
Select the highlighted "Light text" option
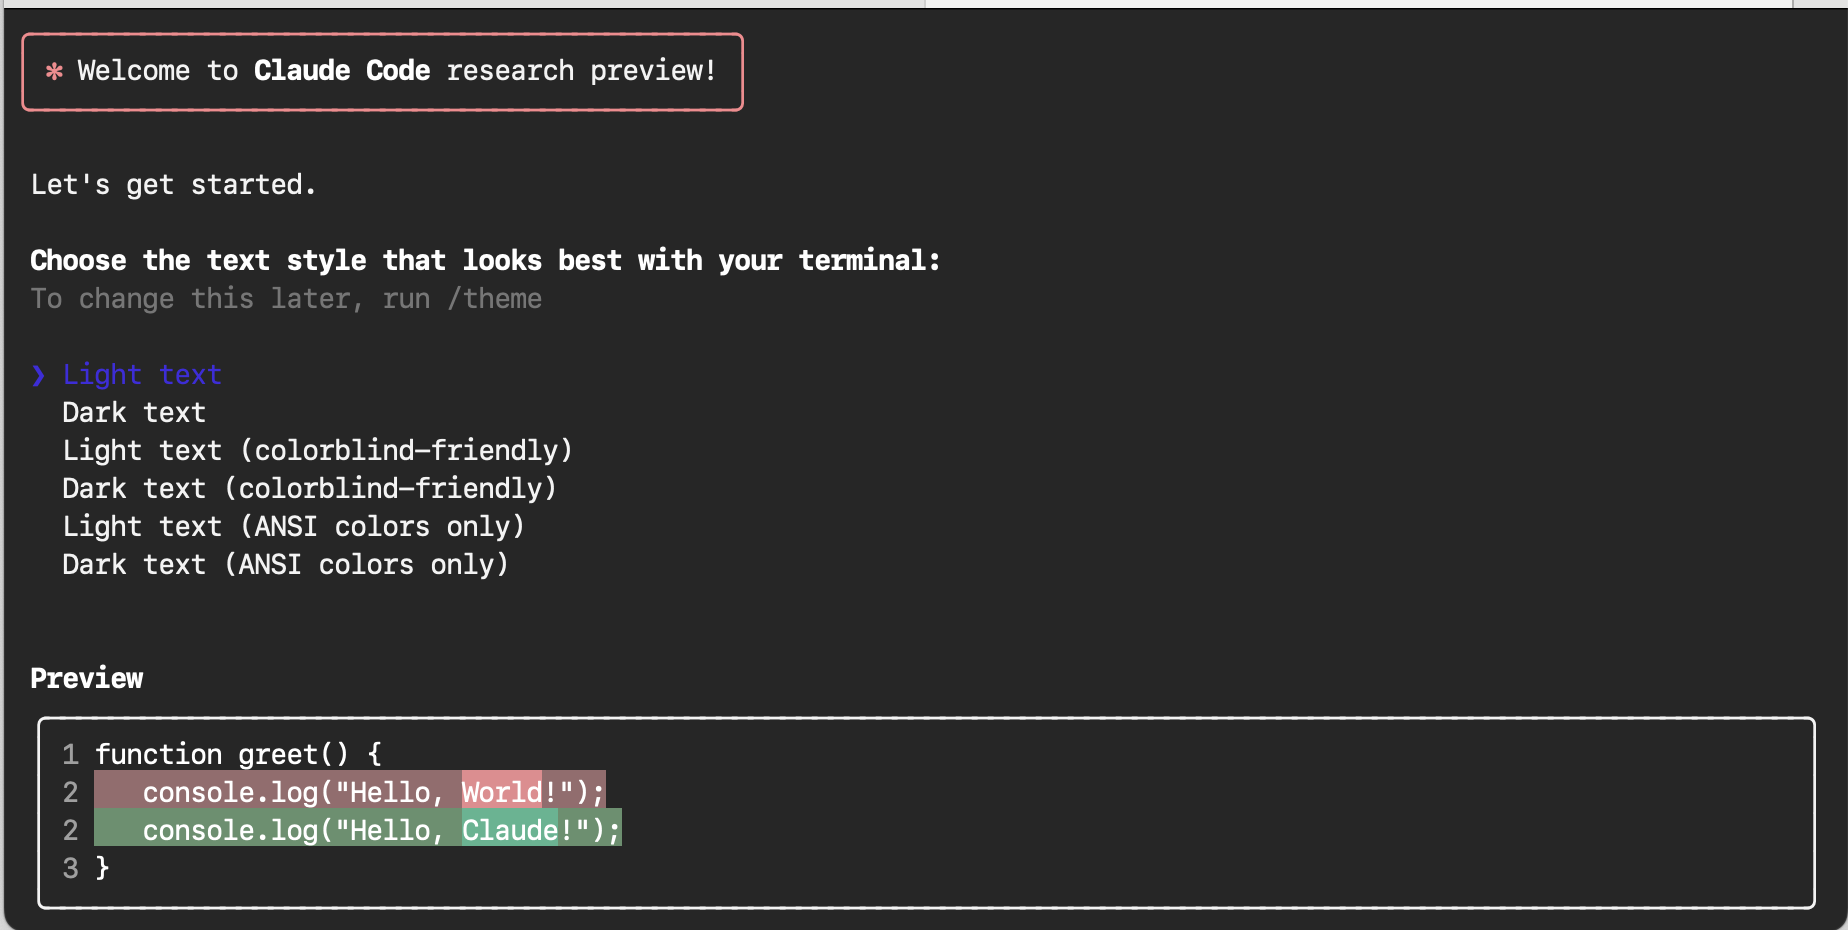(142, 375)
